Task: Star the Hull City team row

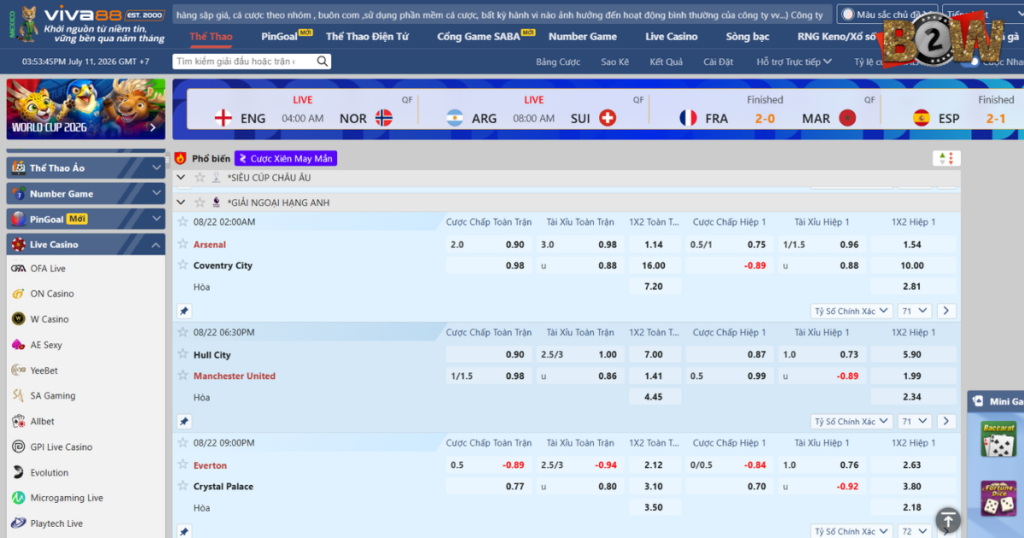Action: point(183,355)
